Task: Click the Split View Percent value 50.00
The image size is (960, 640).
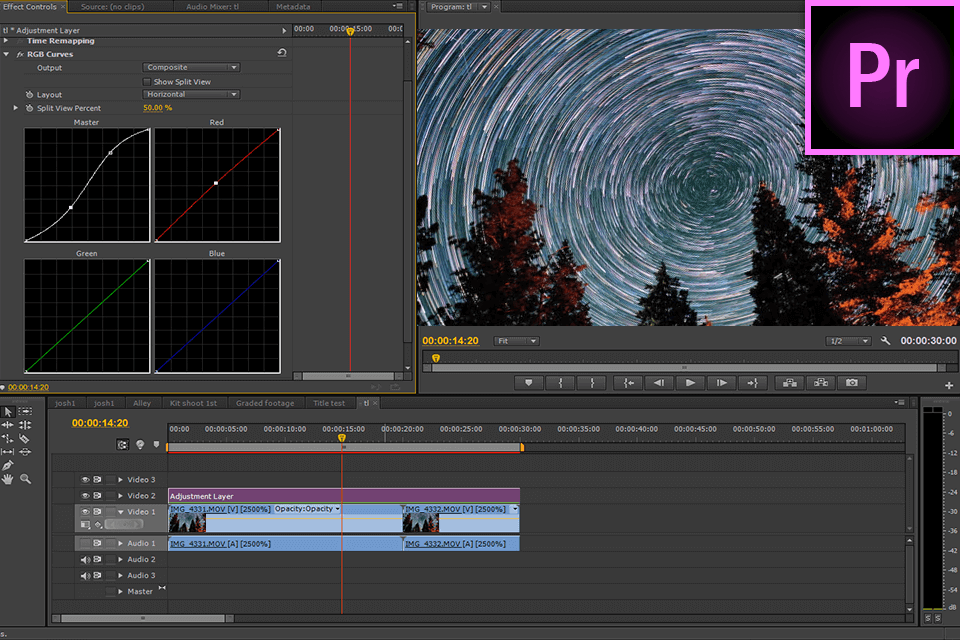Action: [154, 108]
